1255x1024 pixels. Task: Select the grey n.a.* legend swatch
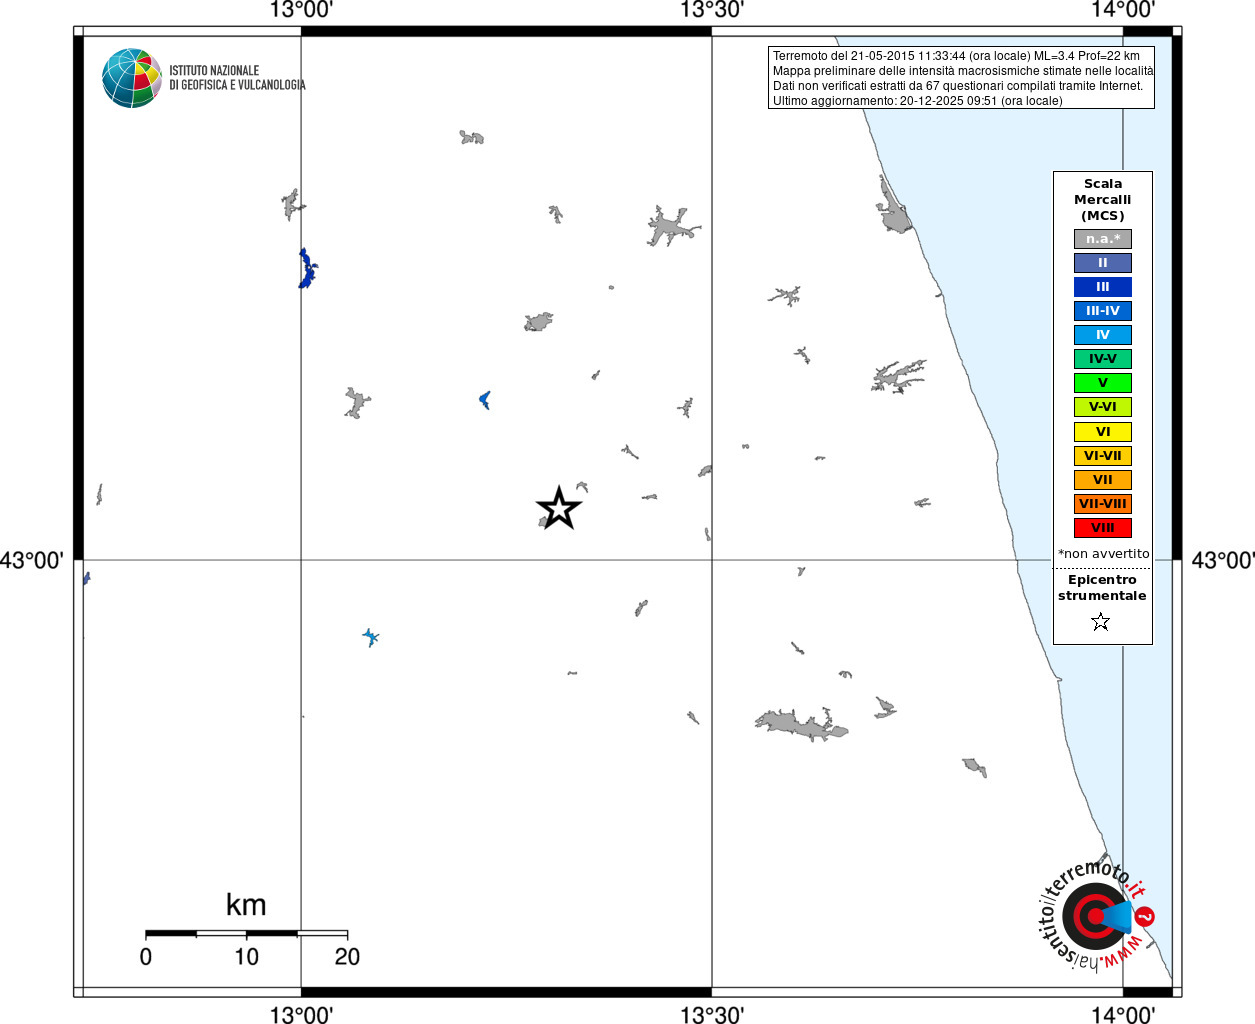point(1103,239)
